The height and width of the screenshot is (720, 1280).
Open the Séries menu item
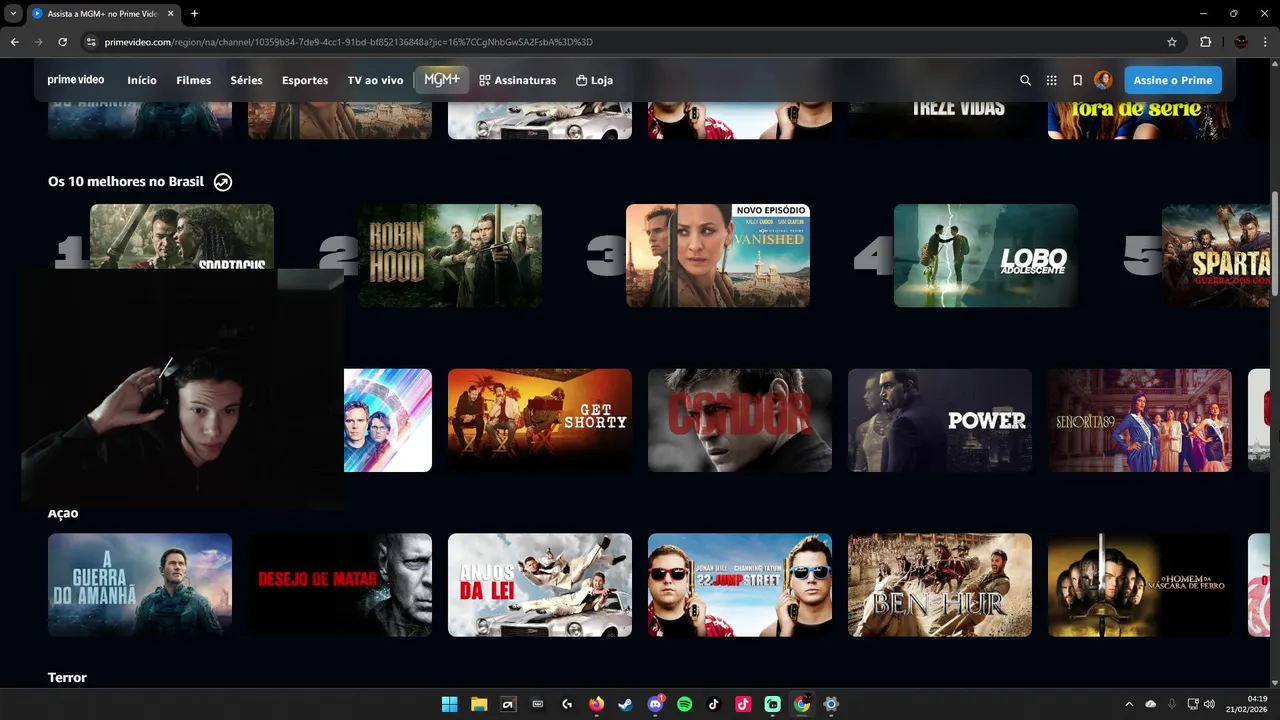tap(246, 80)
